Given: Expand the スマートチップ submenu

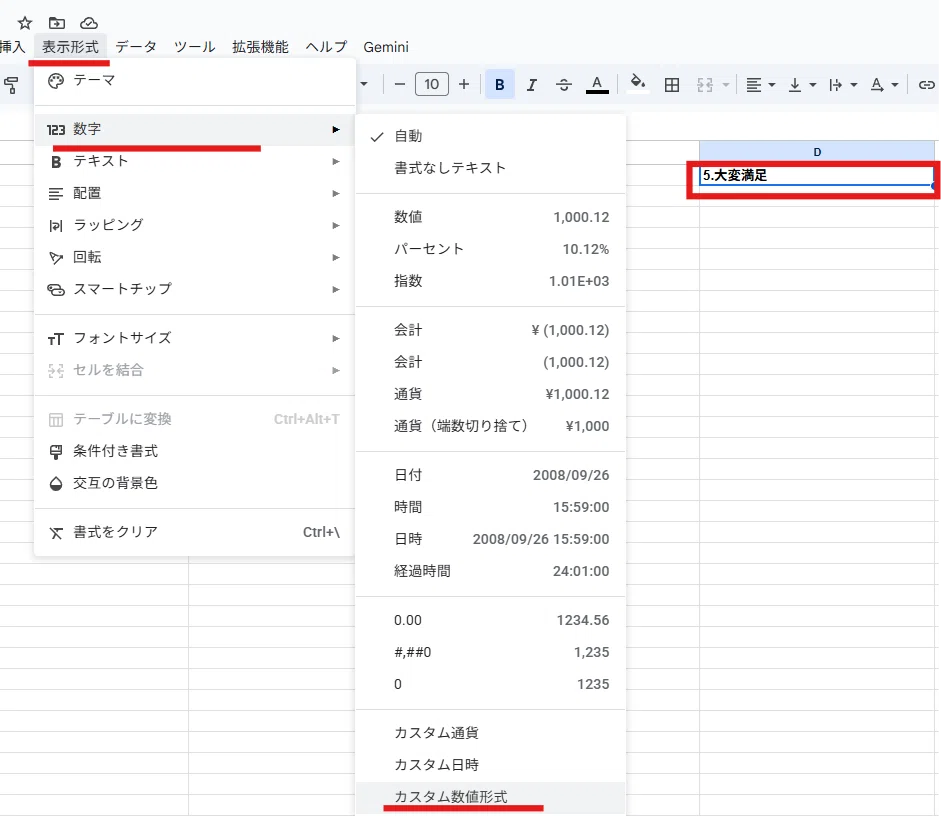Looking at the screenshot, I should coord(194,289).
